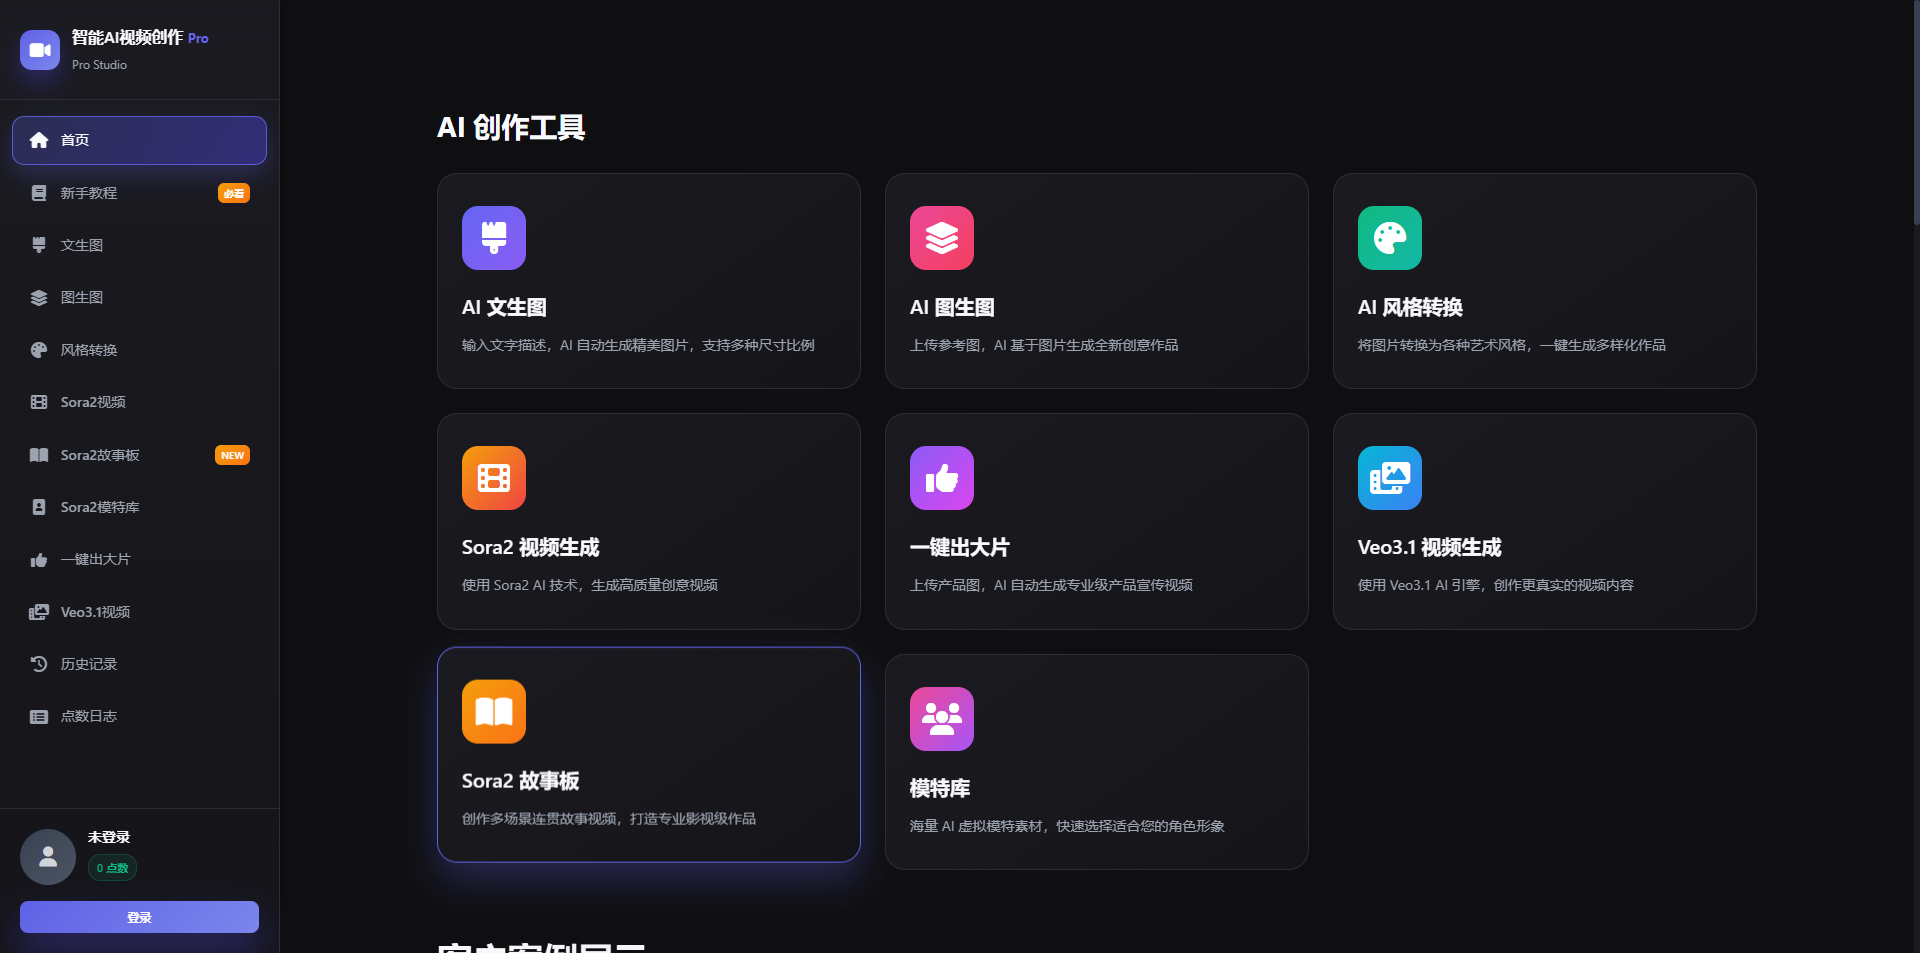Open 首页 in the sidebar
The height and width of the screenshot is (953, 1920).
click(x=139, y=140)
